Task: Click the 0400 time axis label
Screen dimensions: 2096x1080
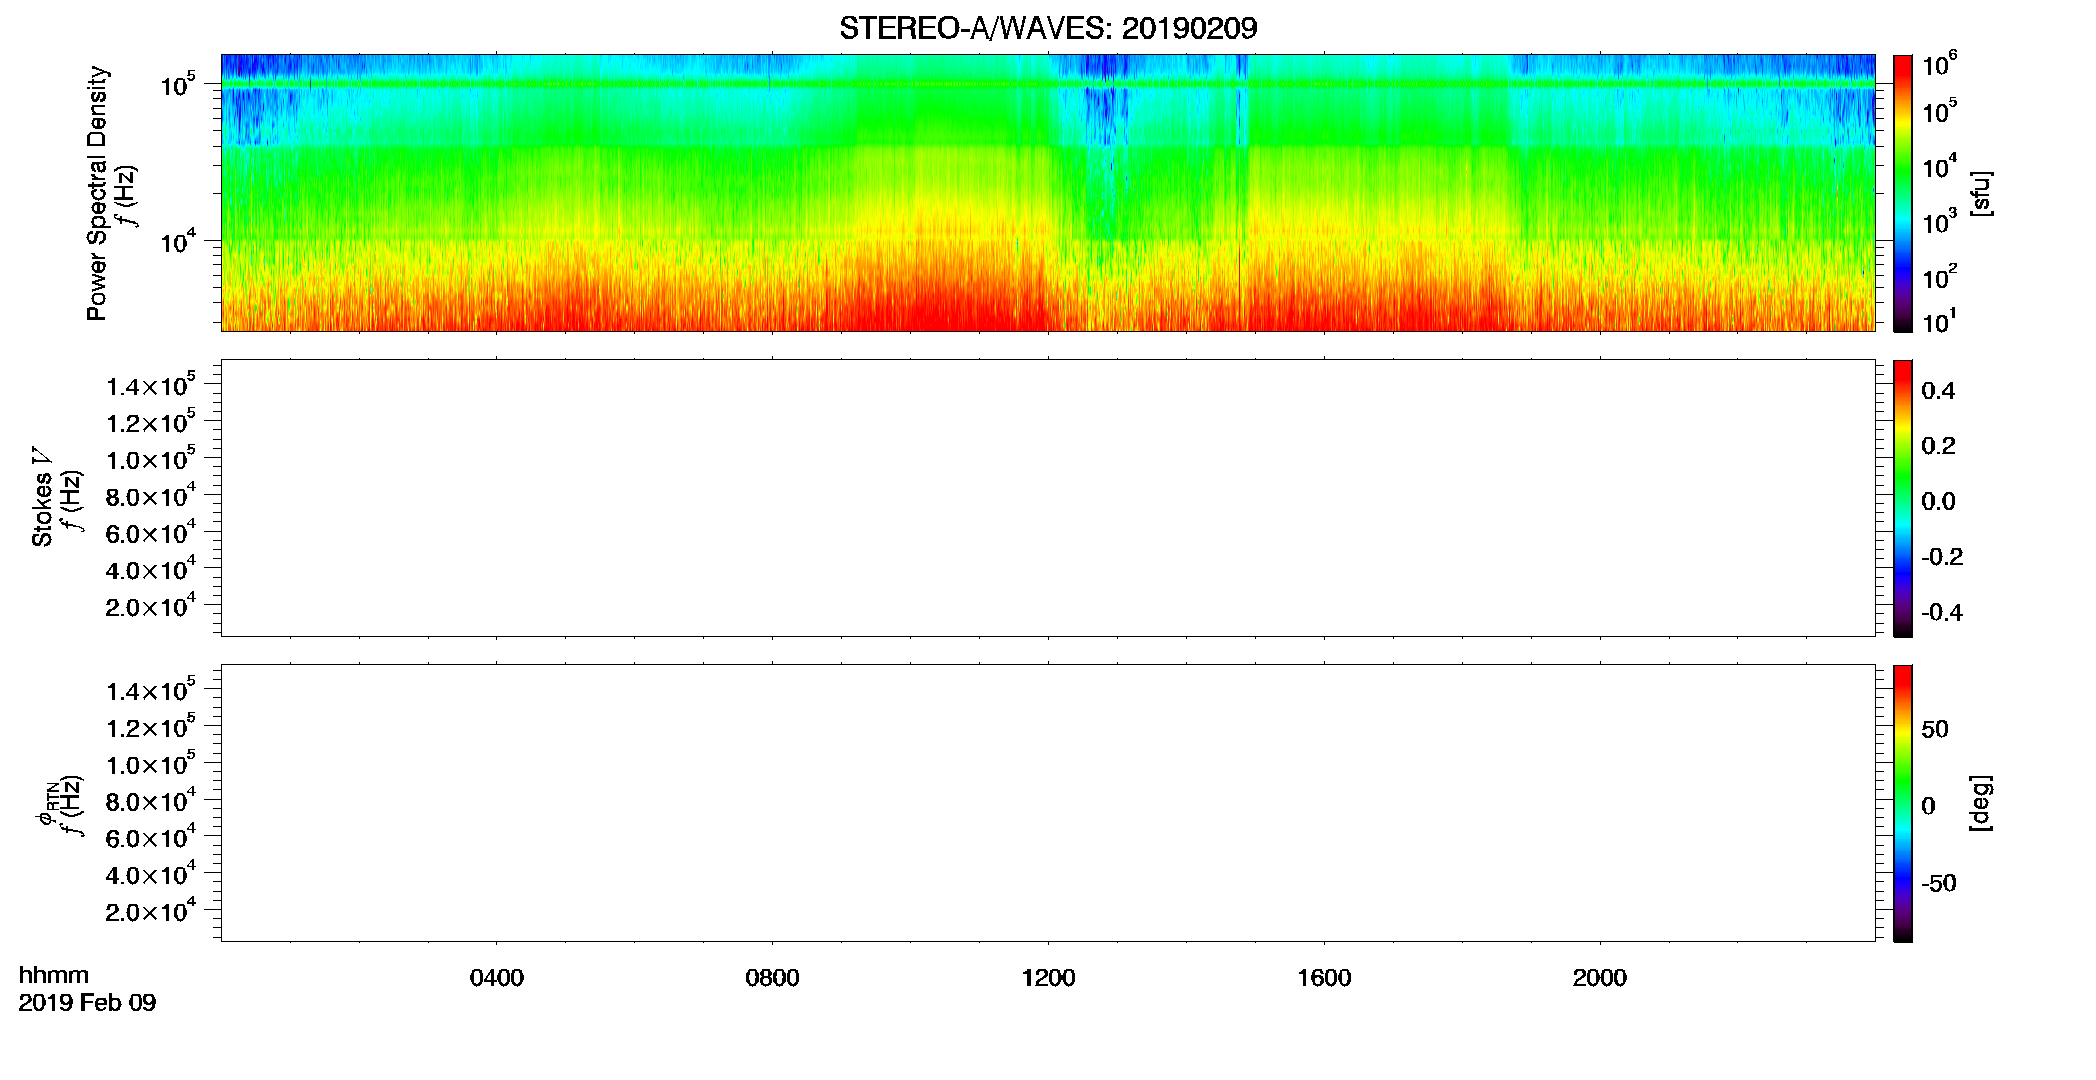Action: point(497,978)
